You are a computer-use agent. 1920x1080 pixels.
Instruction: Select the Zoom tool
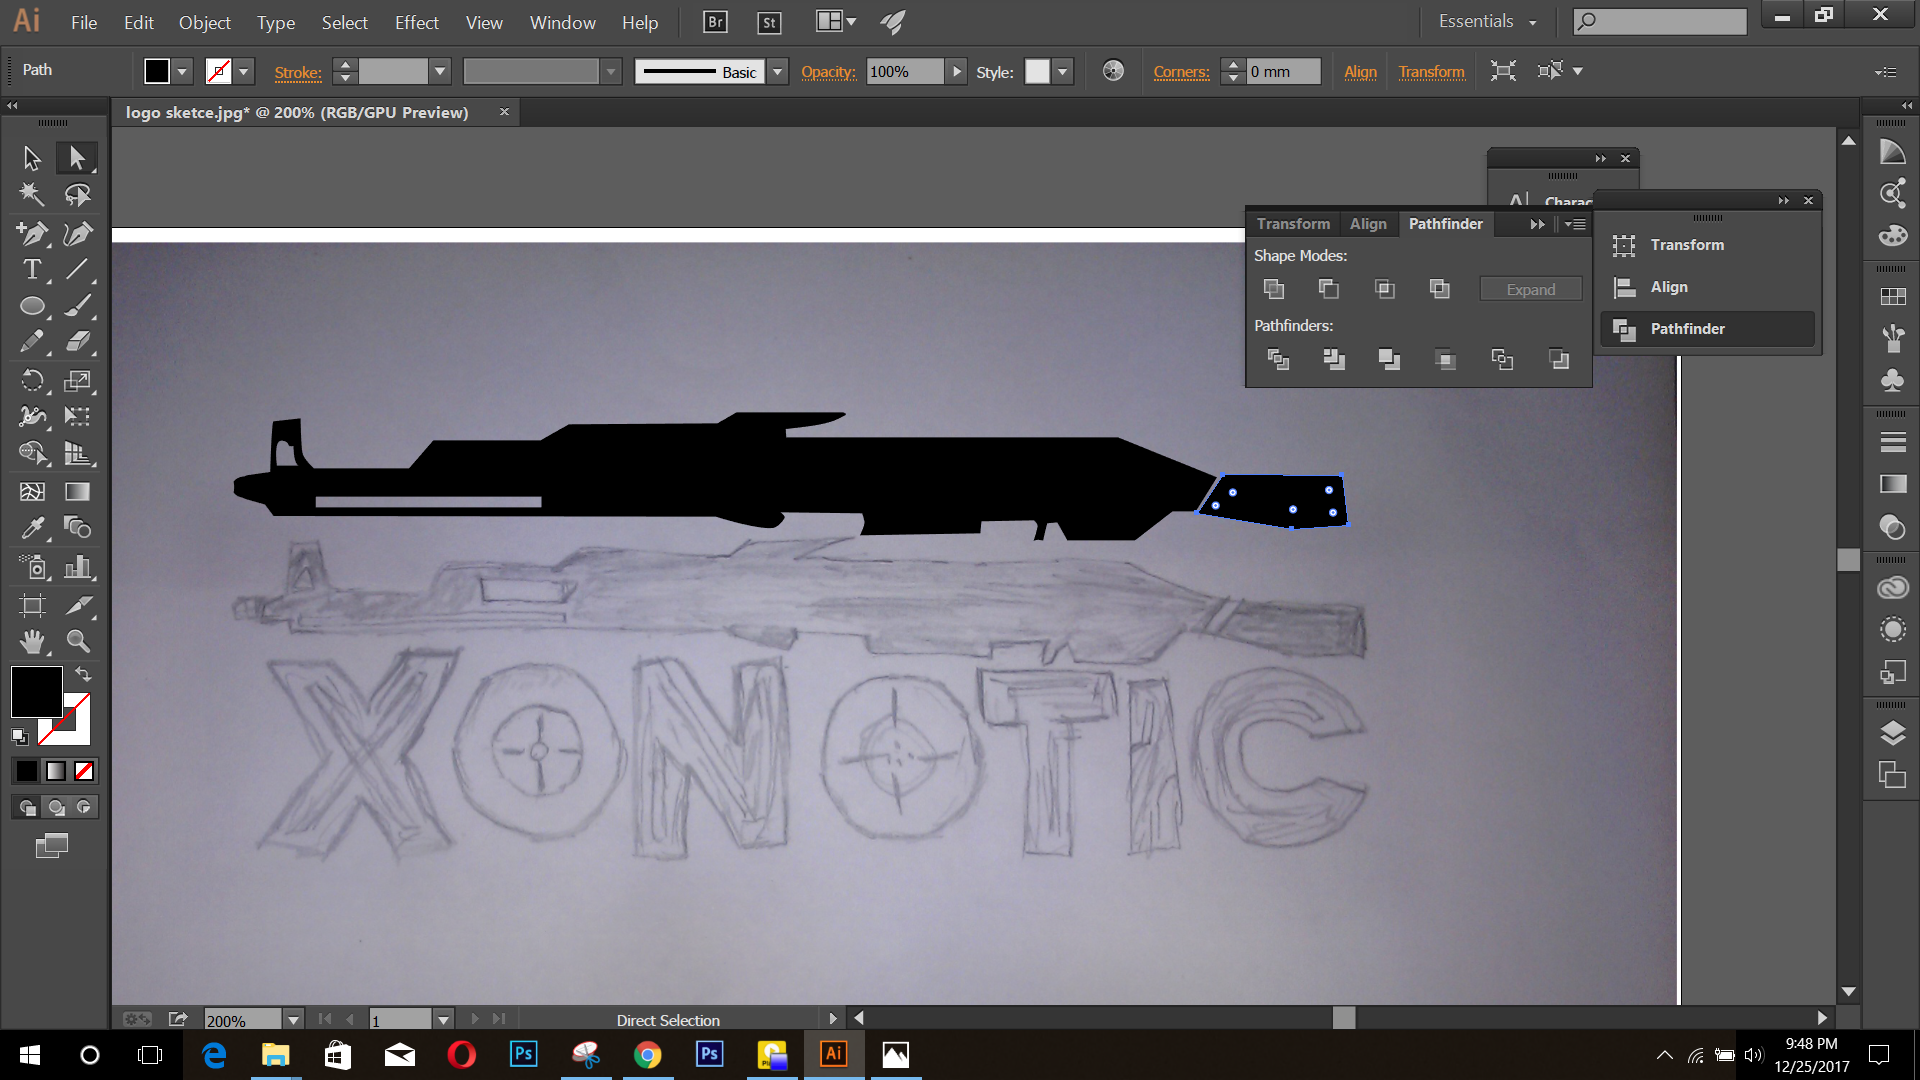77,641
